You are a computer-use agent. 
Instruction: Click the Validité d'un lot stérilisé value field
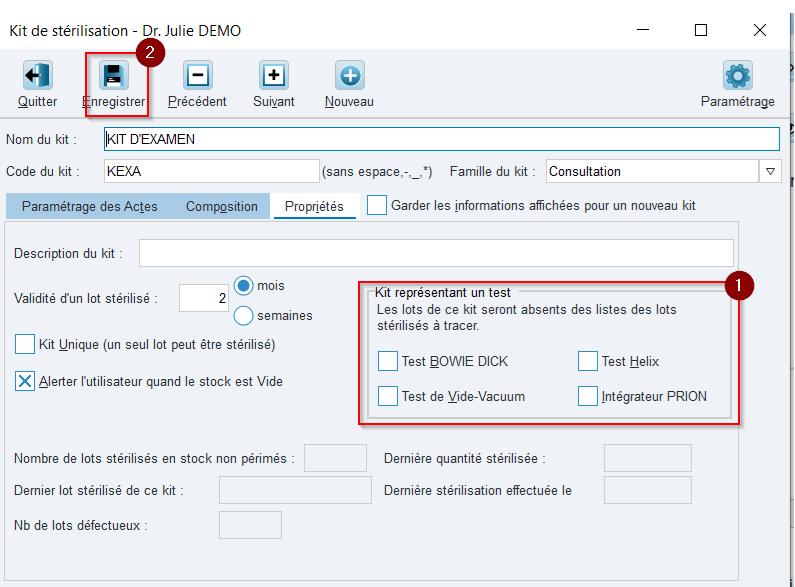203,298
